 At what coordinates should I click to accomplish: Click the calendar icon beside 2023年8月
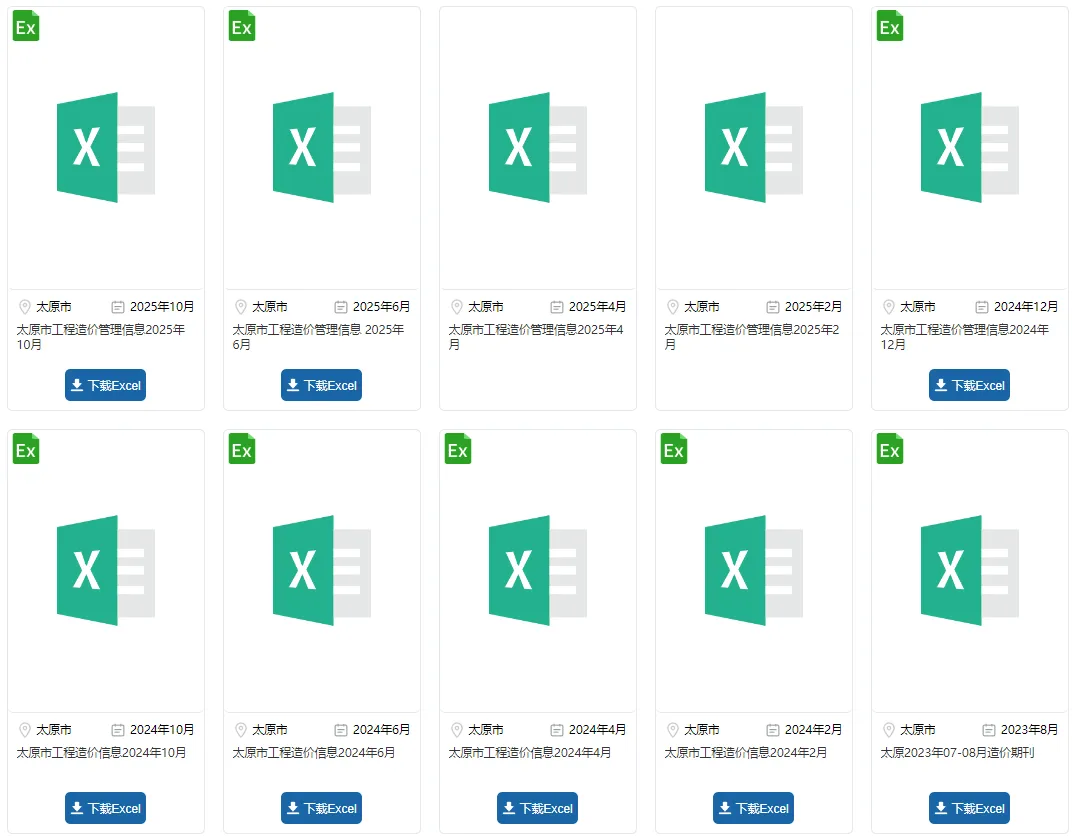(989, 731)
